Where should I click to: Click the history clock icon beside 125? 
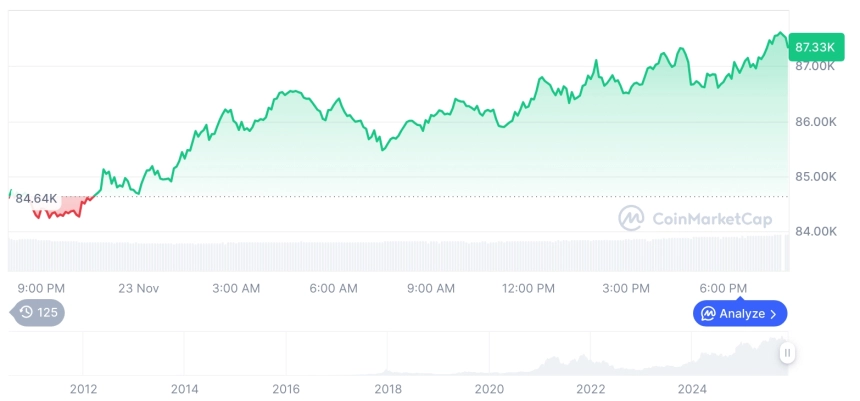[26, 313]
